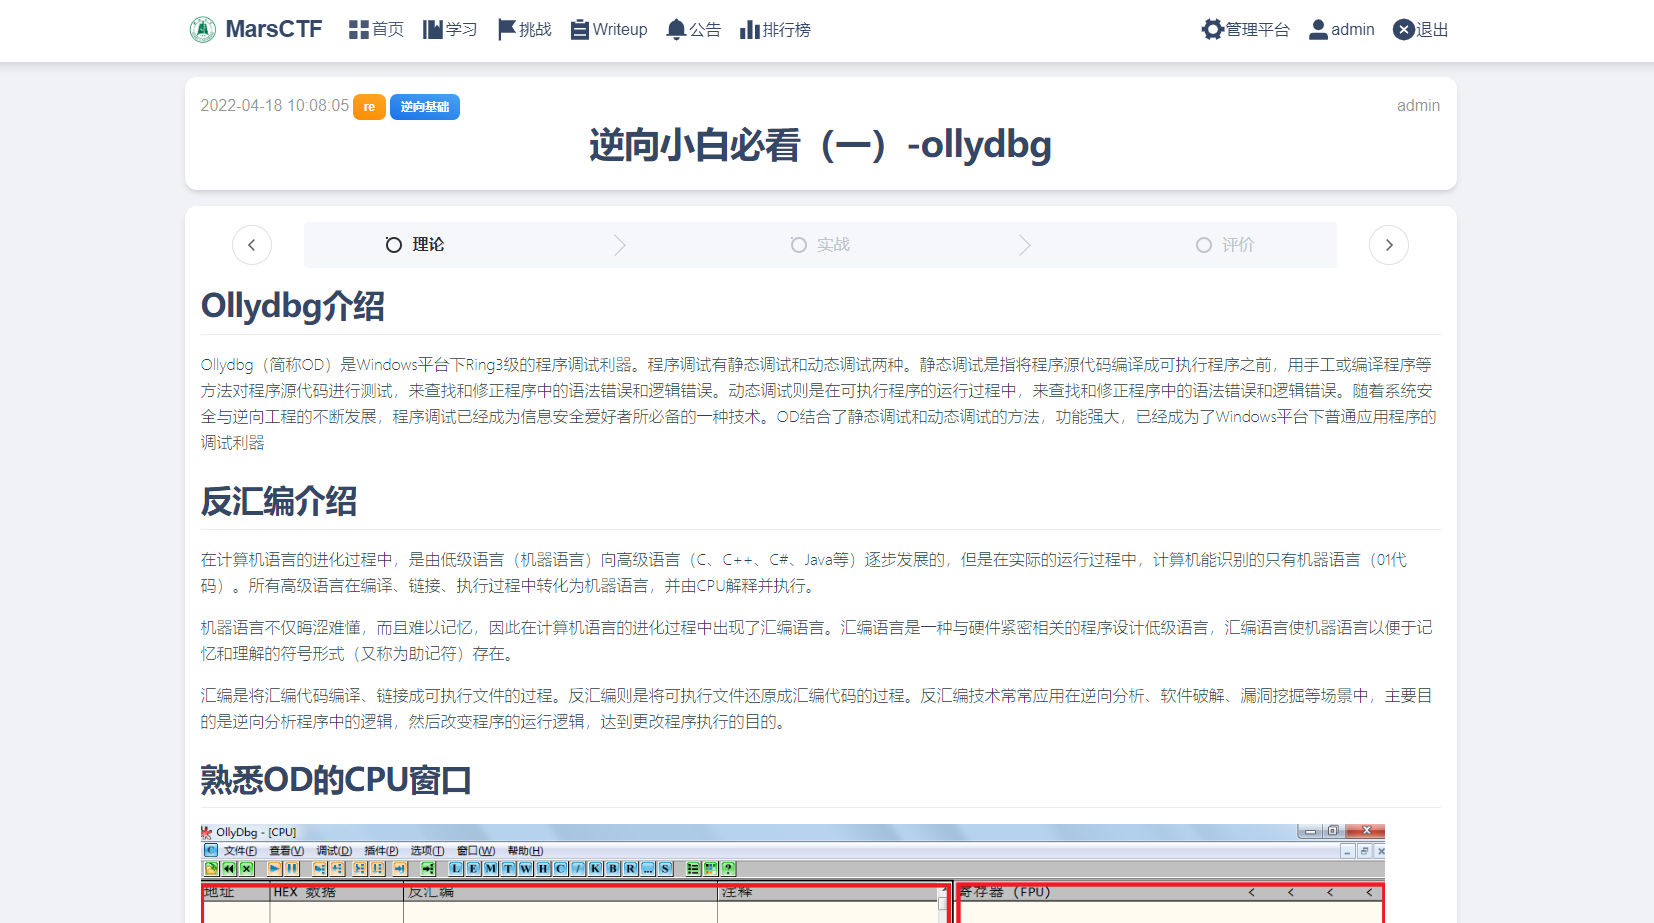Open the 挑战 challenges page
This screenshot has width=1654, height=923.
(x=524, y=29)
